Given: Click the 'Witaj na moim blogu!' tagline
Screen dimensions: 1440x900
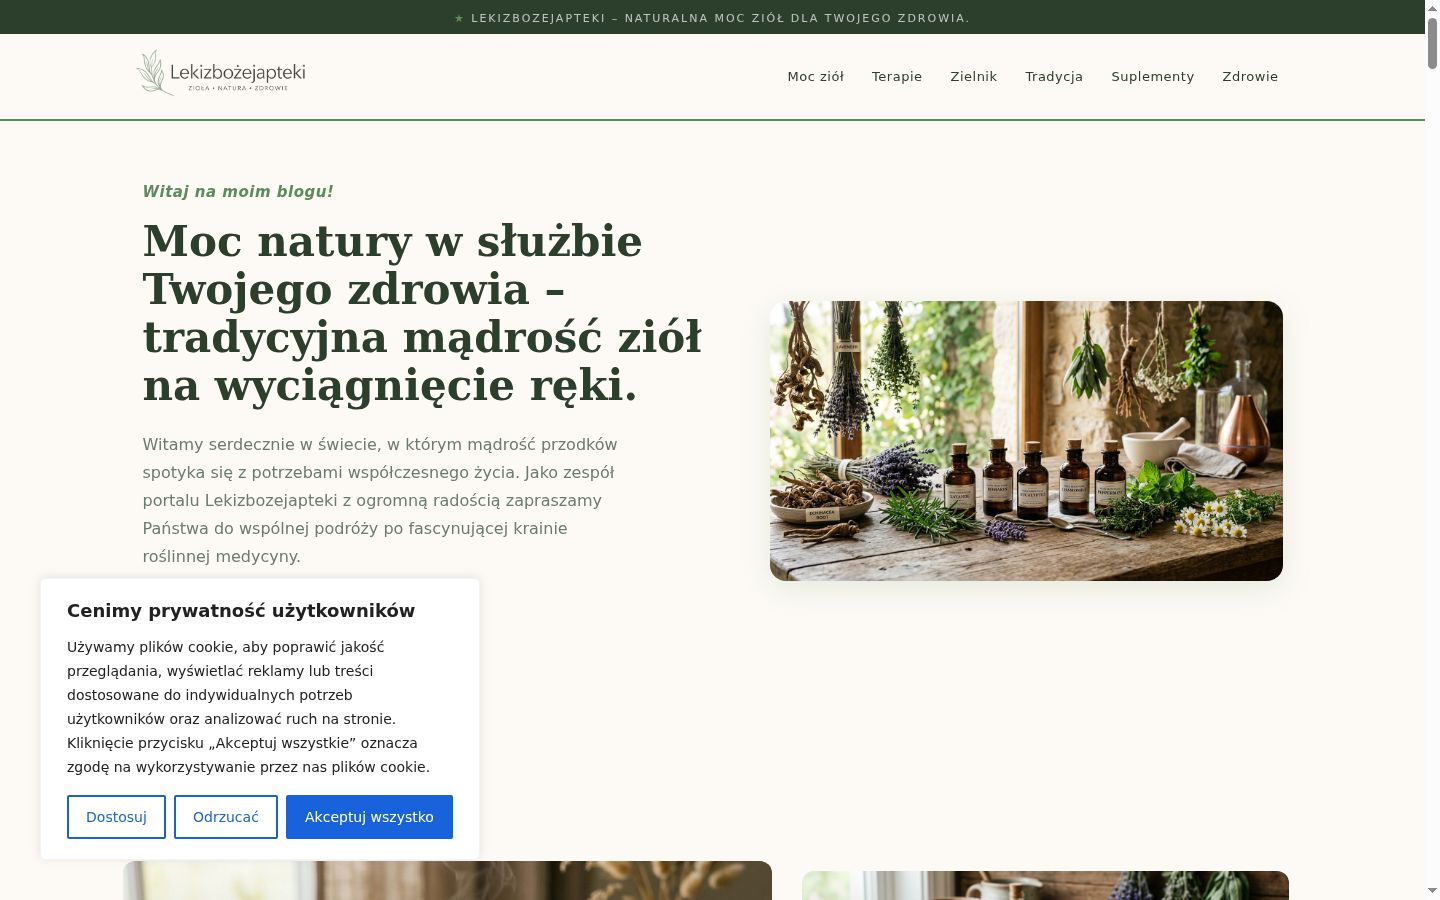Looking at the screenshot, I should 238,191.
